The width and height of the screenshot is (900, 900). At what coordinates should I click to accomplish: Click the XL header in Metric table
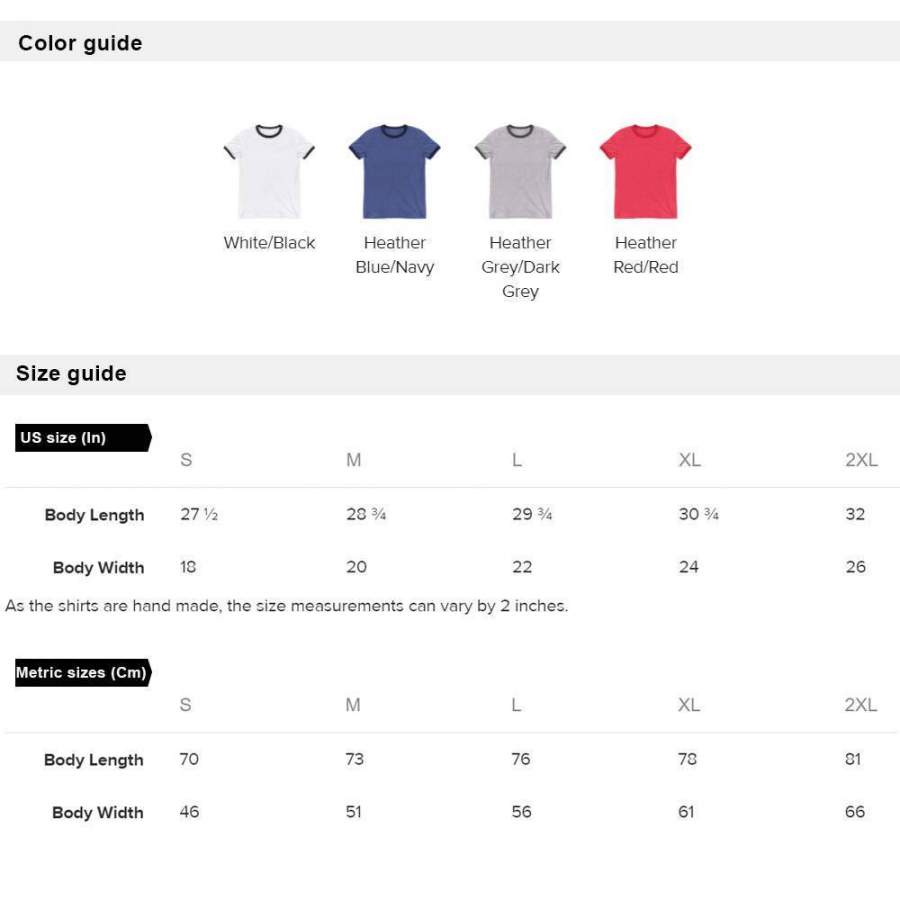(x=689, y=705)
